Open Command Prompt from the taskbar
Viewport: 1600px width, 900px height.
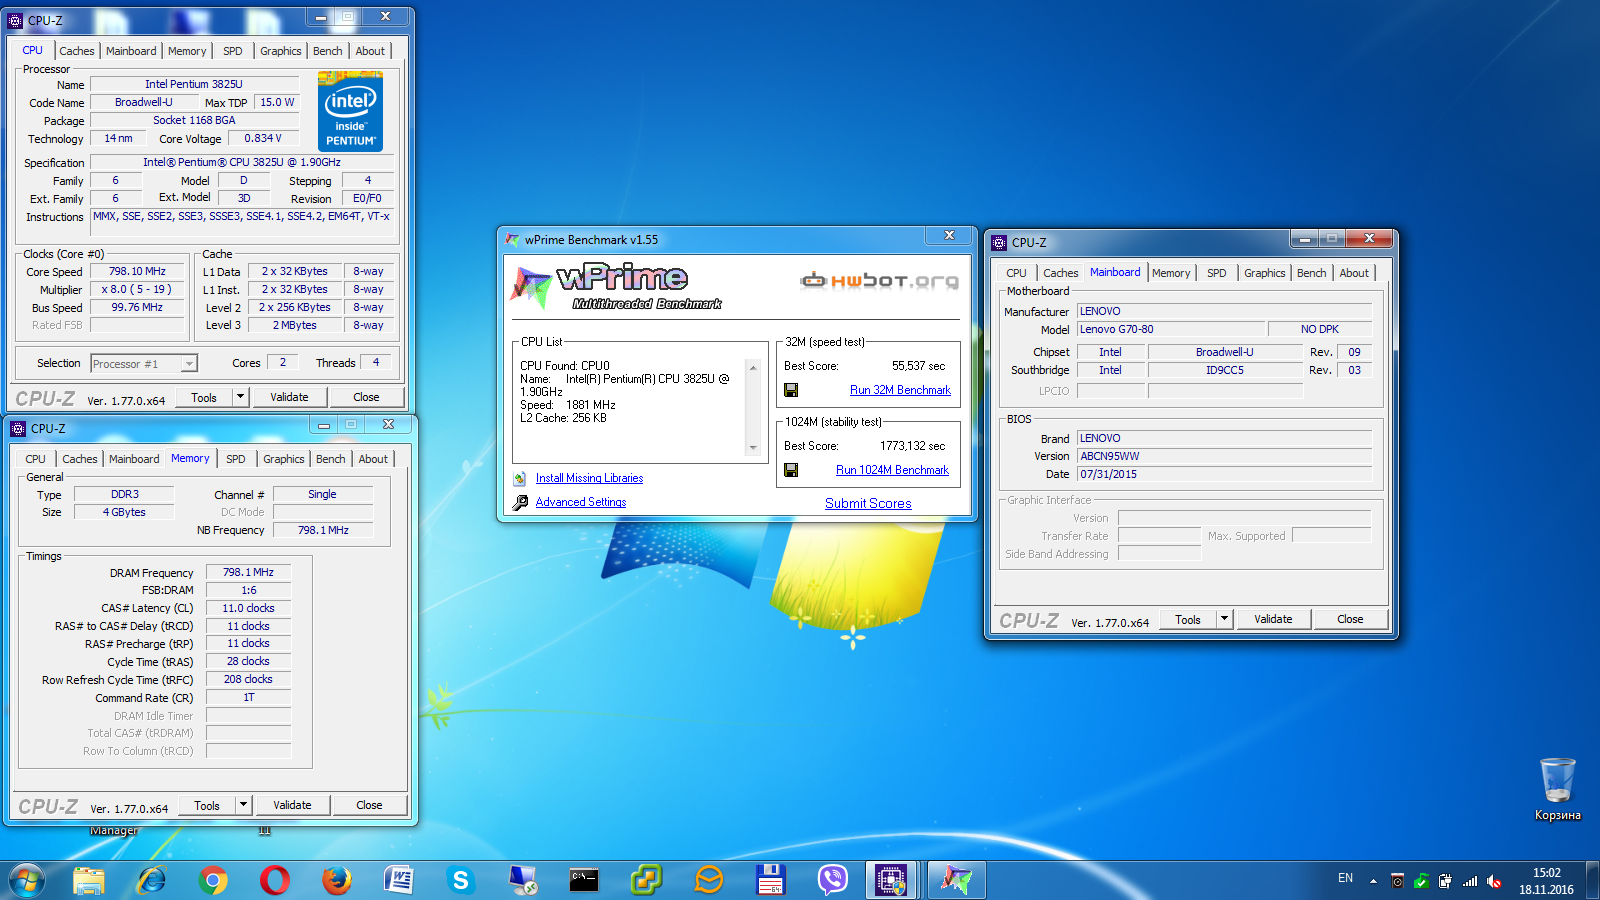point(584,880)
